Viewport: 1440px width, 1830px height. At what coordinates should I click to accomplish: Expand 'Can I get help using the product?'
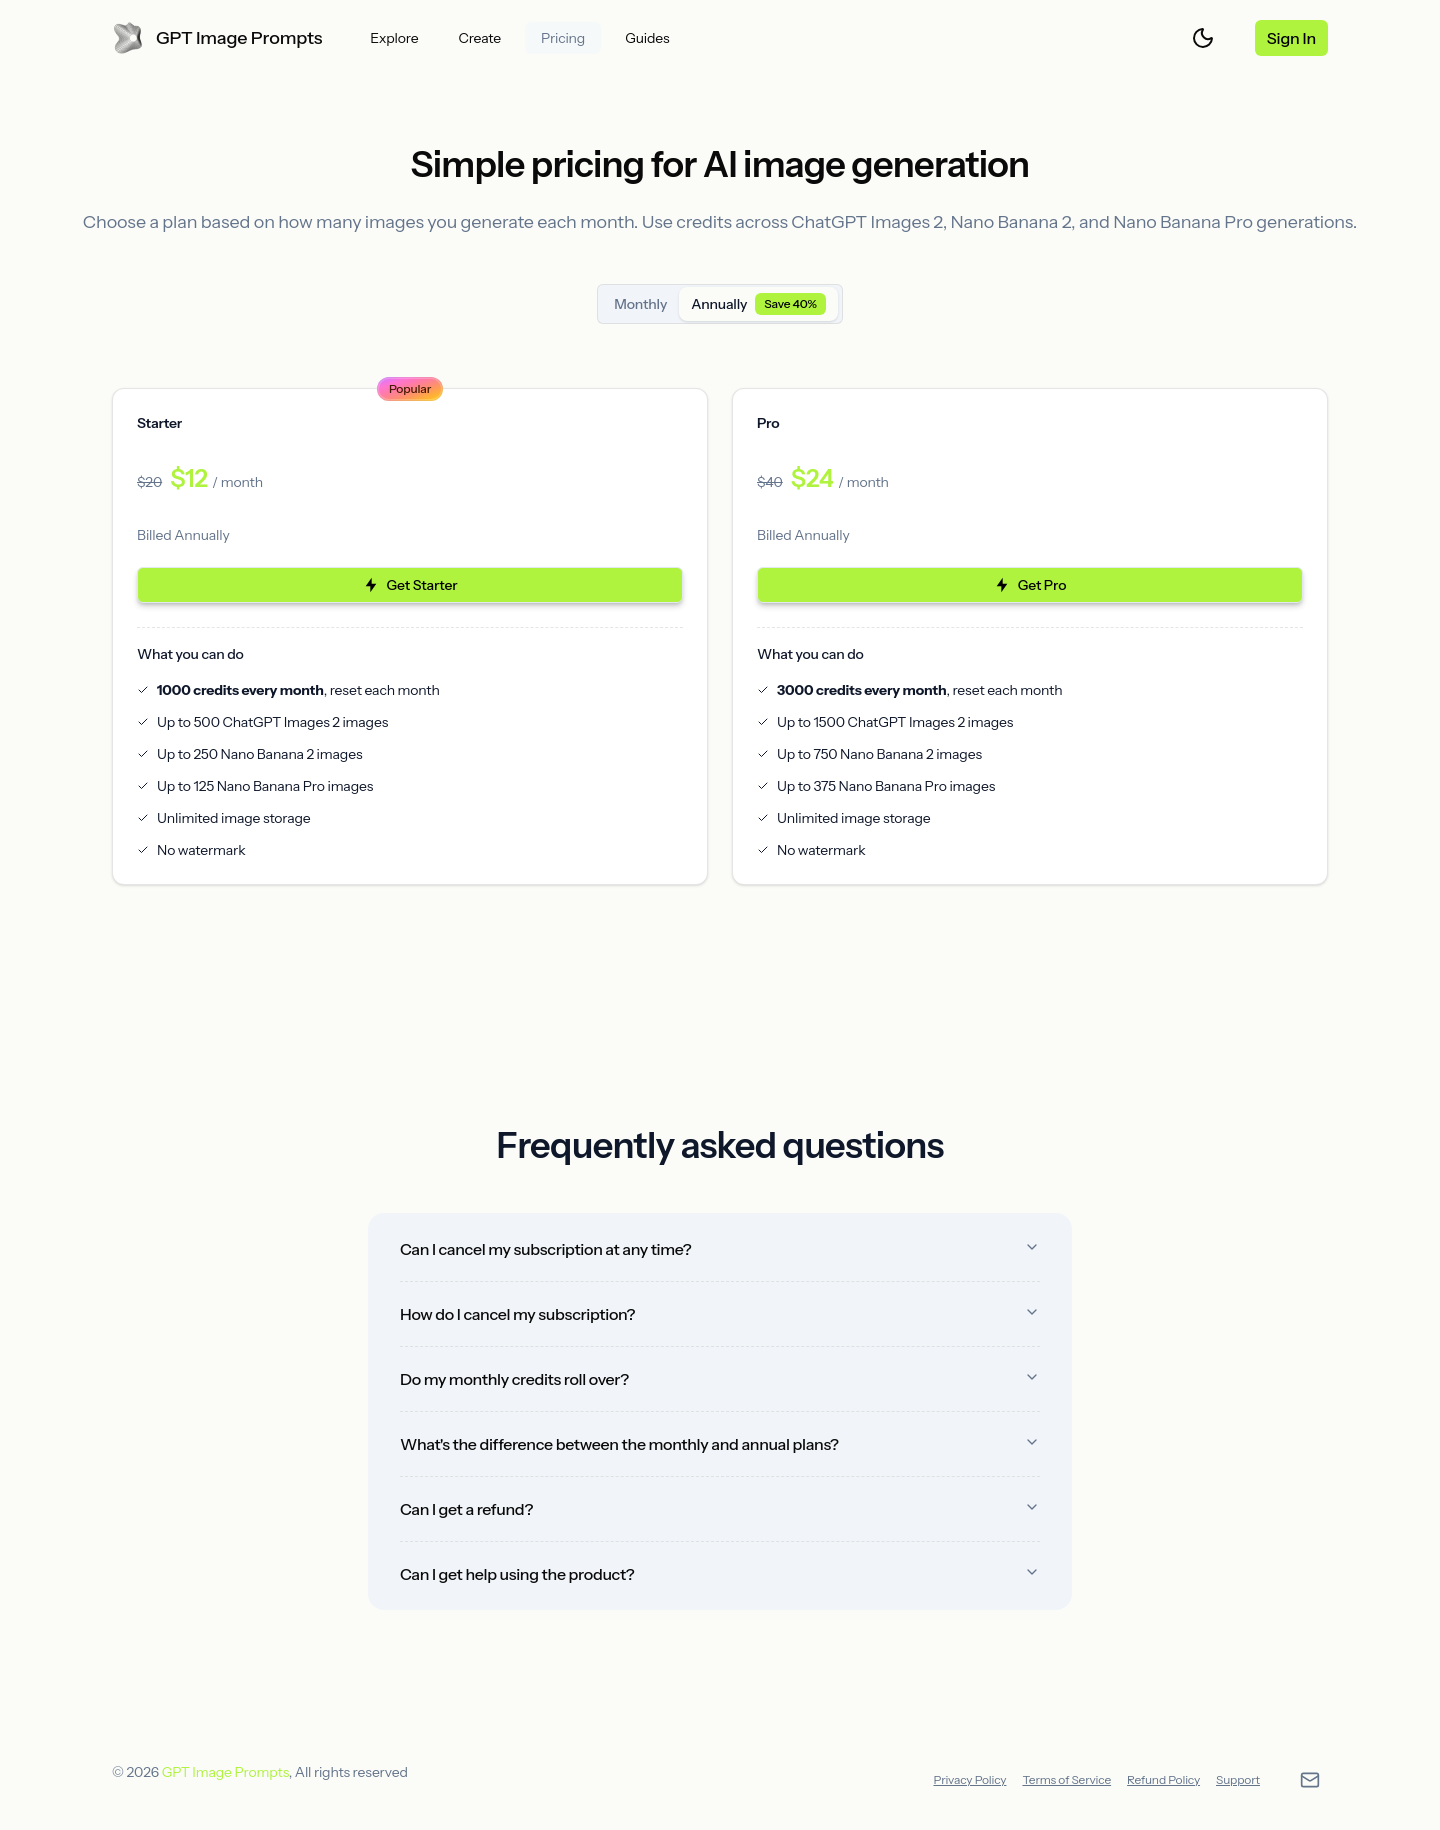pos(720,1574)
